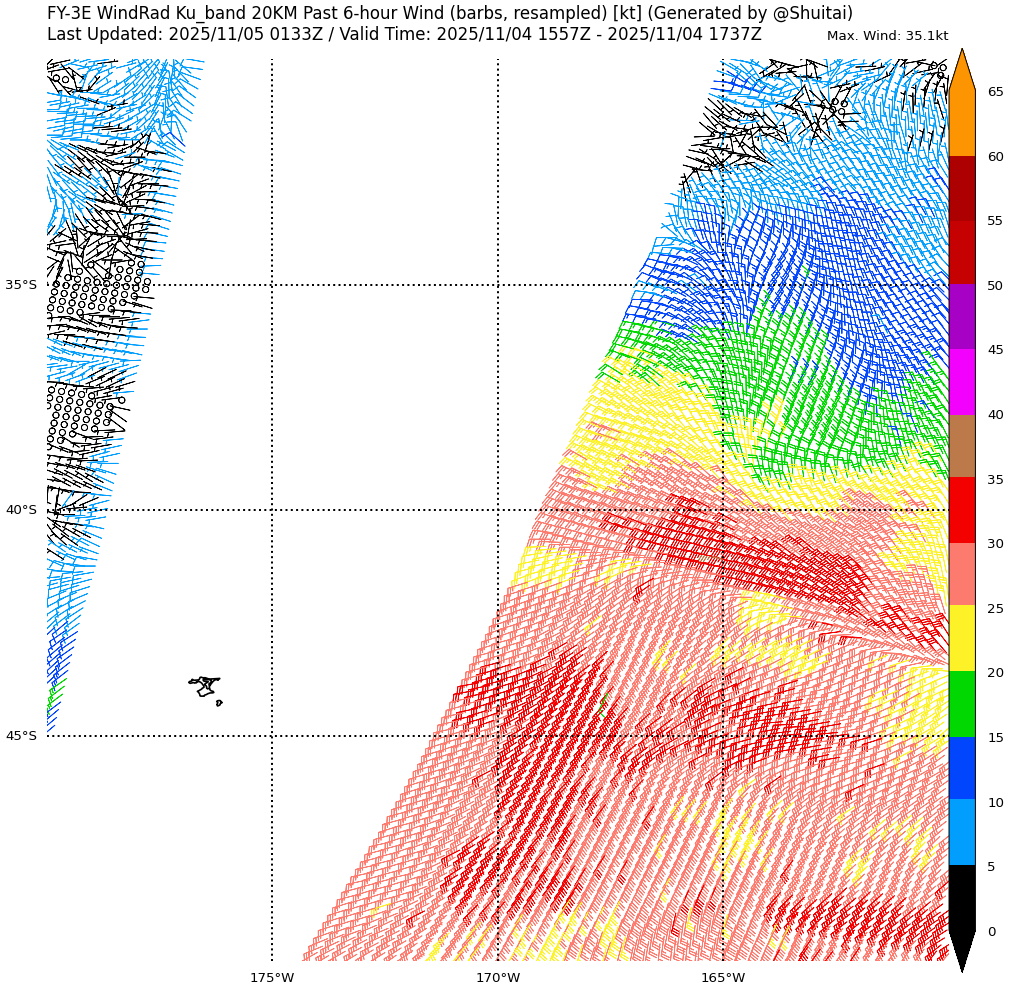
Task: Click the black arrow below the colorbar
Action: coord(961,948)
